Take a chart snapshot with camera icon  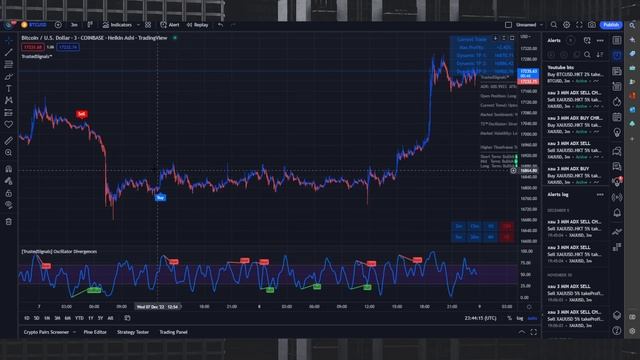[592, 25]
